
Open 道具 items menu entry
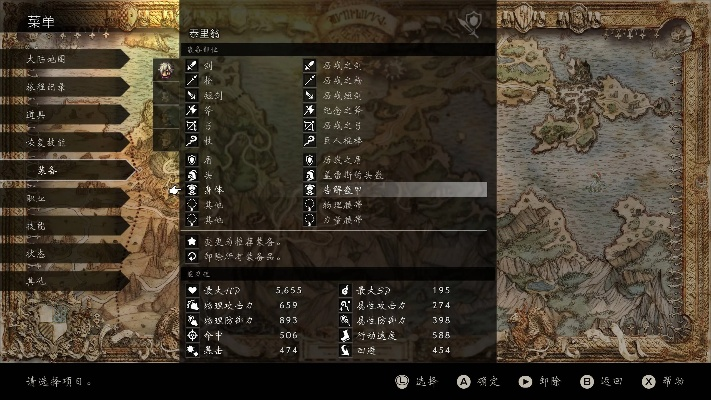coord(65,115)
